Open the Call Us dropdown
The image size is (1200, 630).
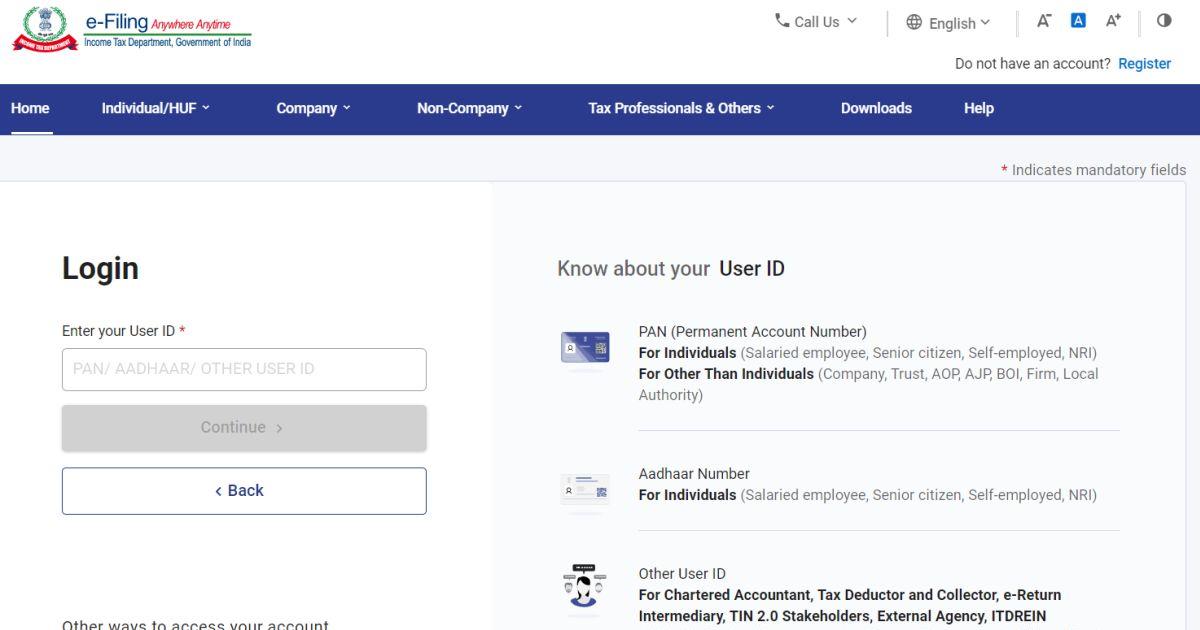click(816, 22)
